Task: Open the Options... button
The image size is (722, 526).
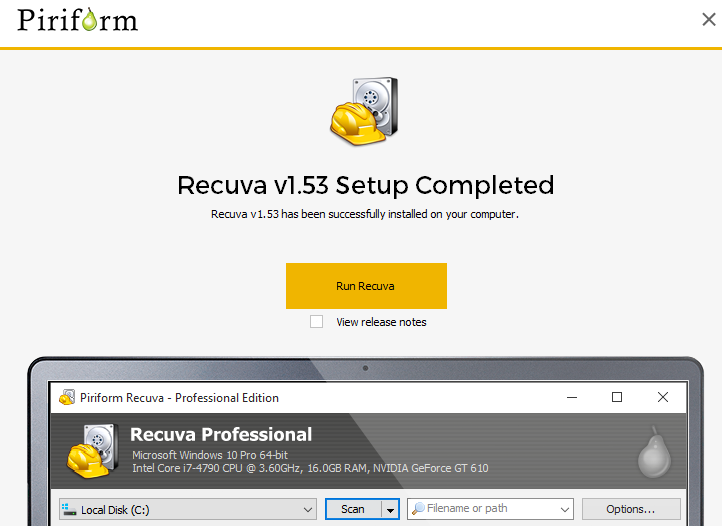Action: click(x=631, y=509)
